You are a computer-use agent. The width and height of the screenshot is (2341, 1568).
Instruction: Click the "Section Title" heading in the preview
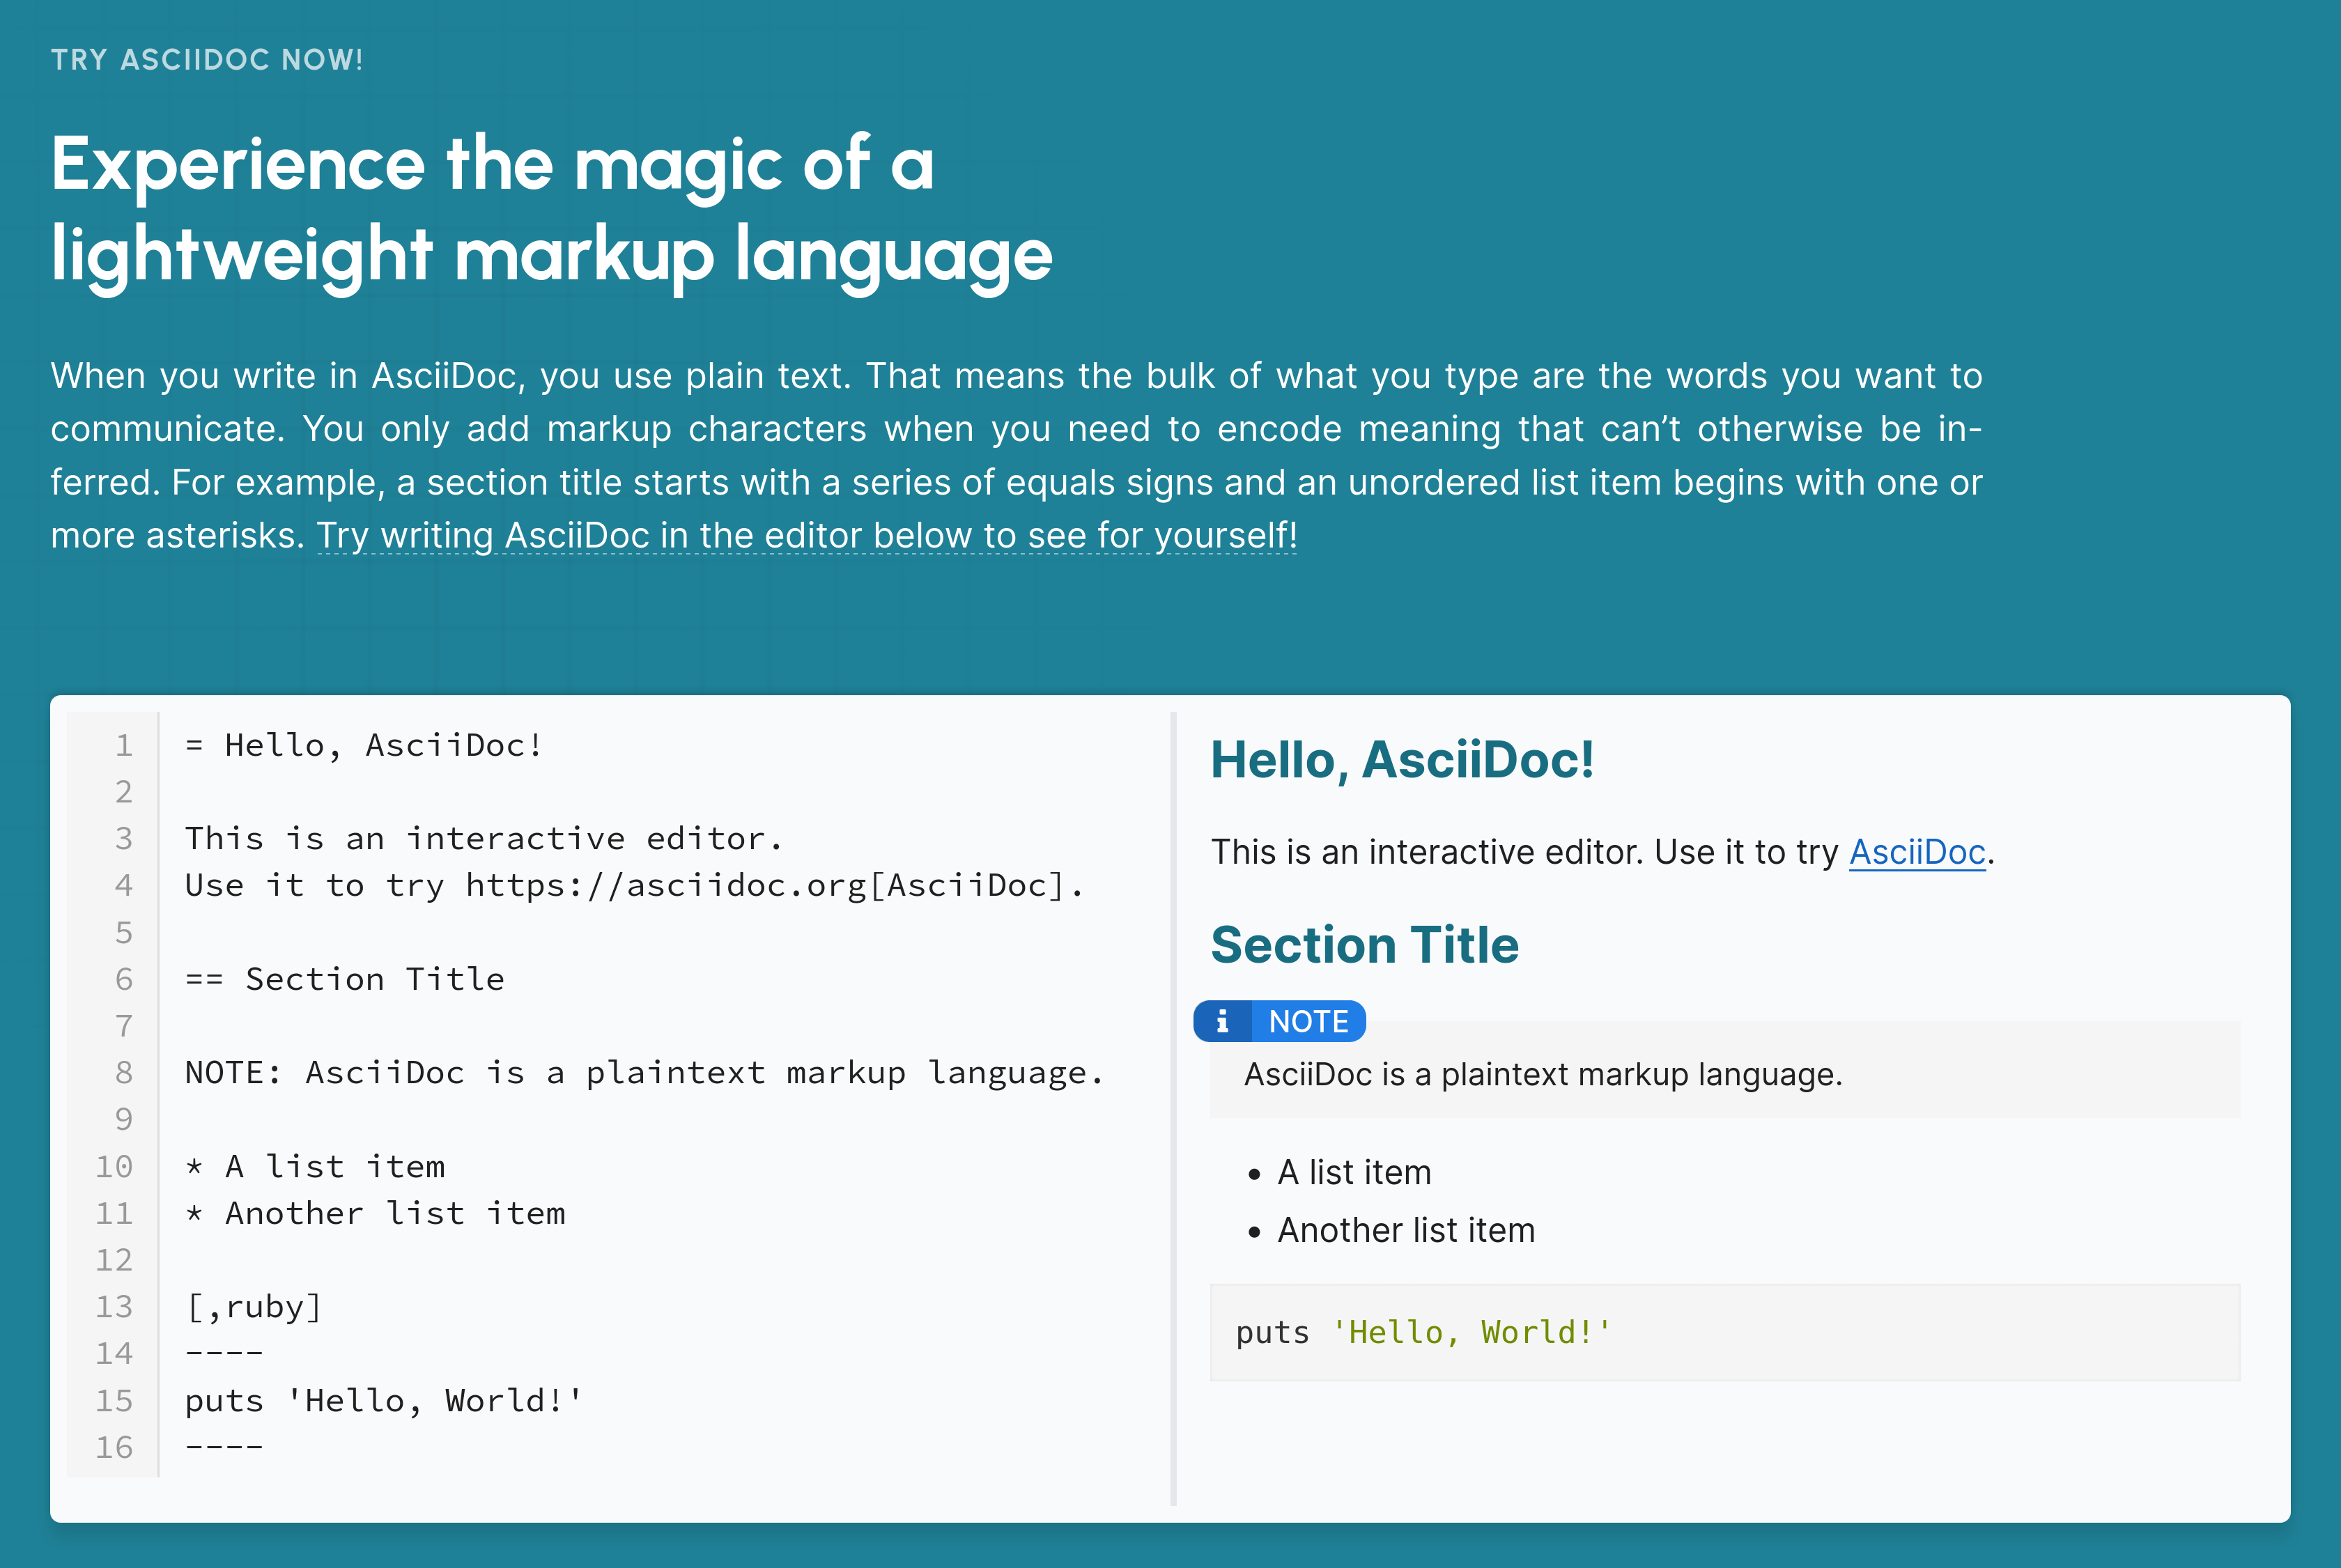1364,944
